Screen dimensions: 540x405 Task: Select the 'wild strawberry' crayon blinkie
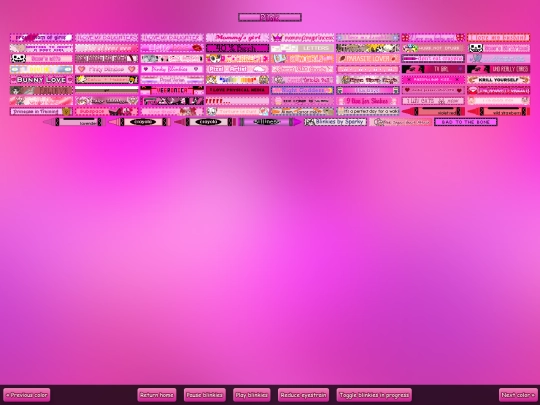tap(498, 112)
